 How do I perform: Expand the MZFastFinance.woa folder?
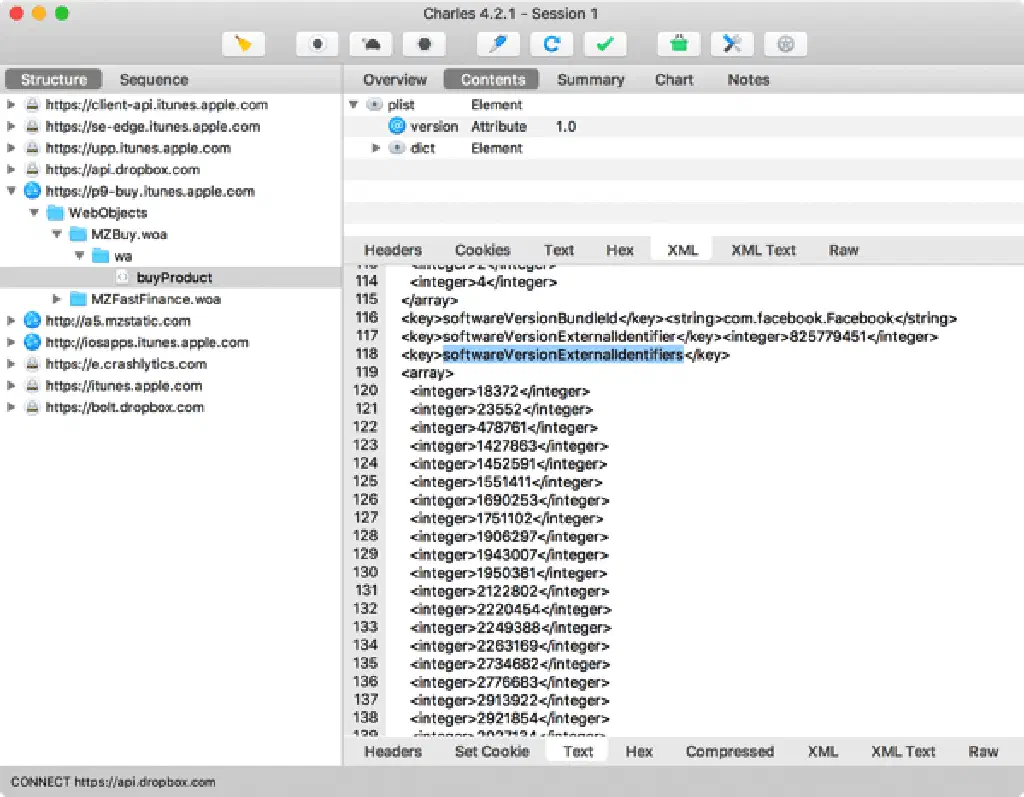57,299
